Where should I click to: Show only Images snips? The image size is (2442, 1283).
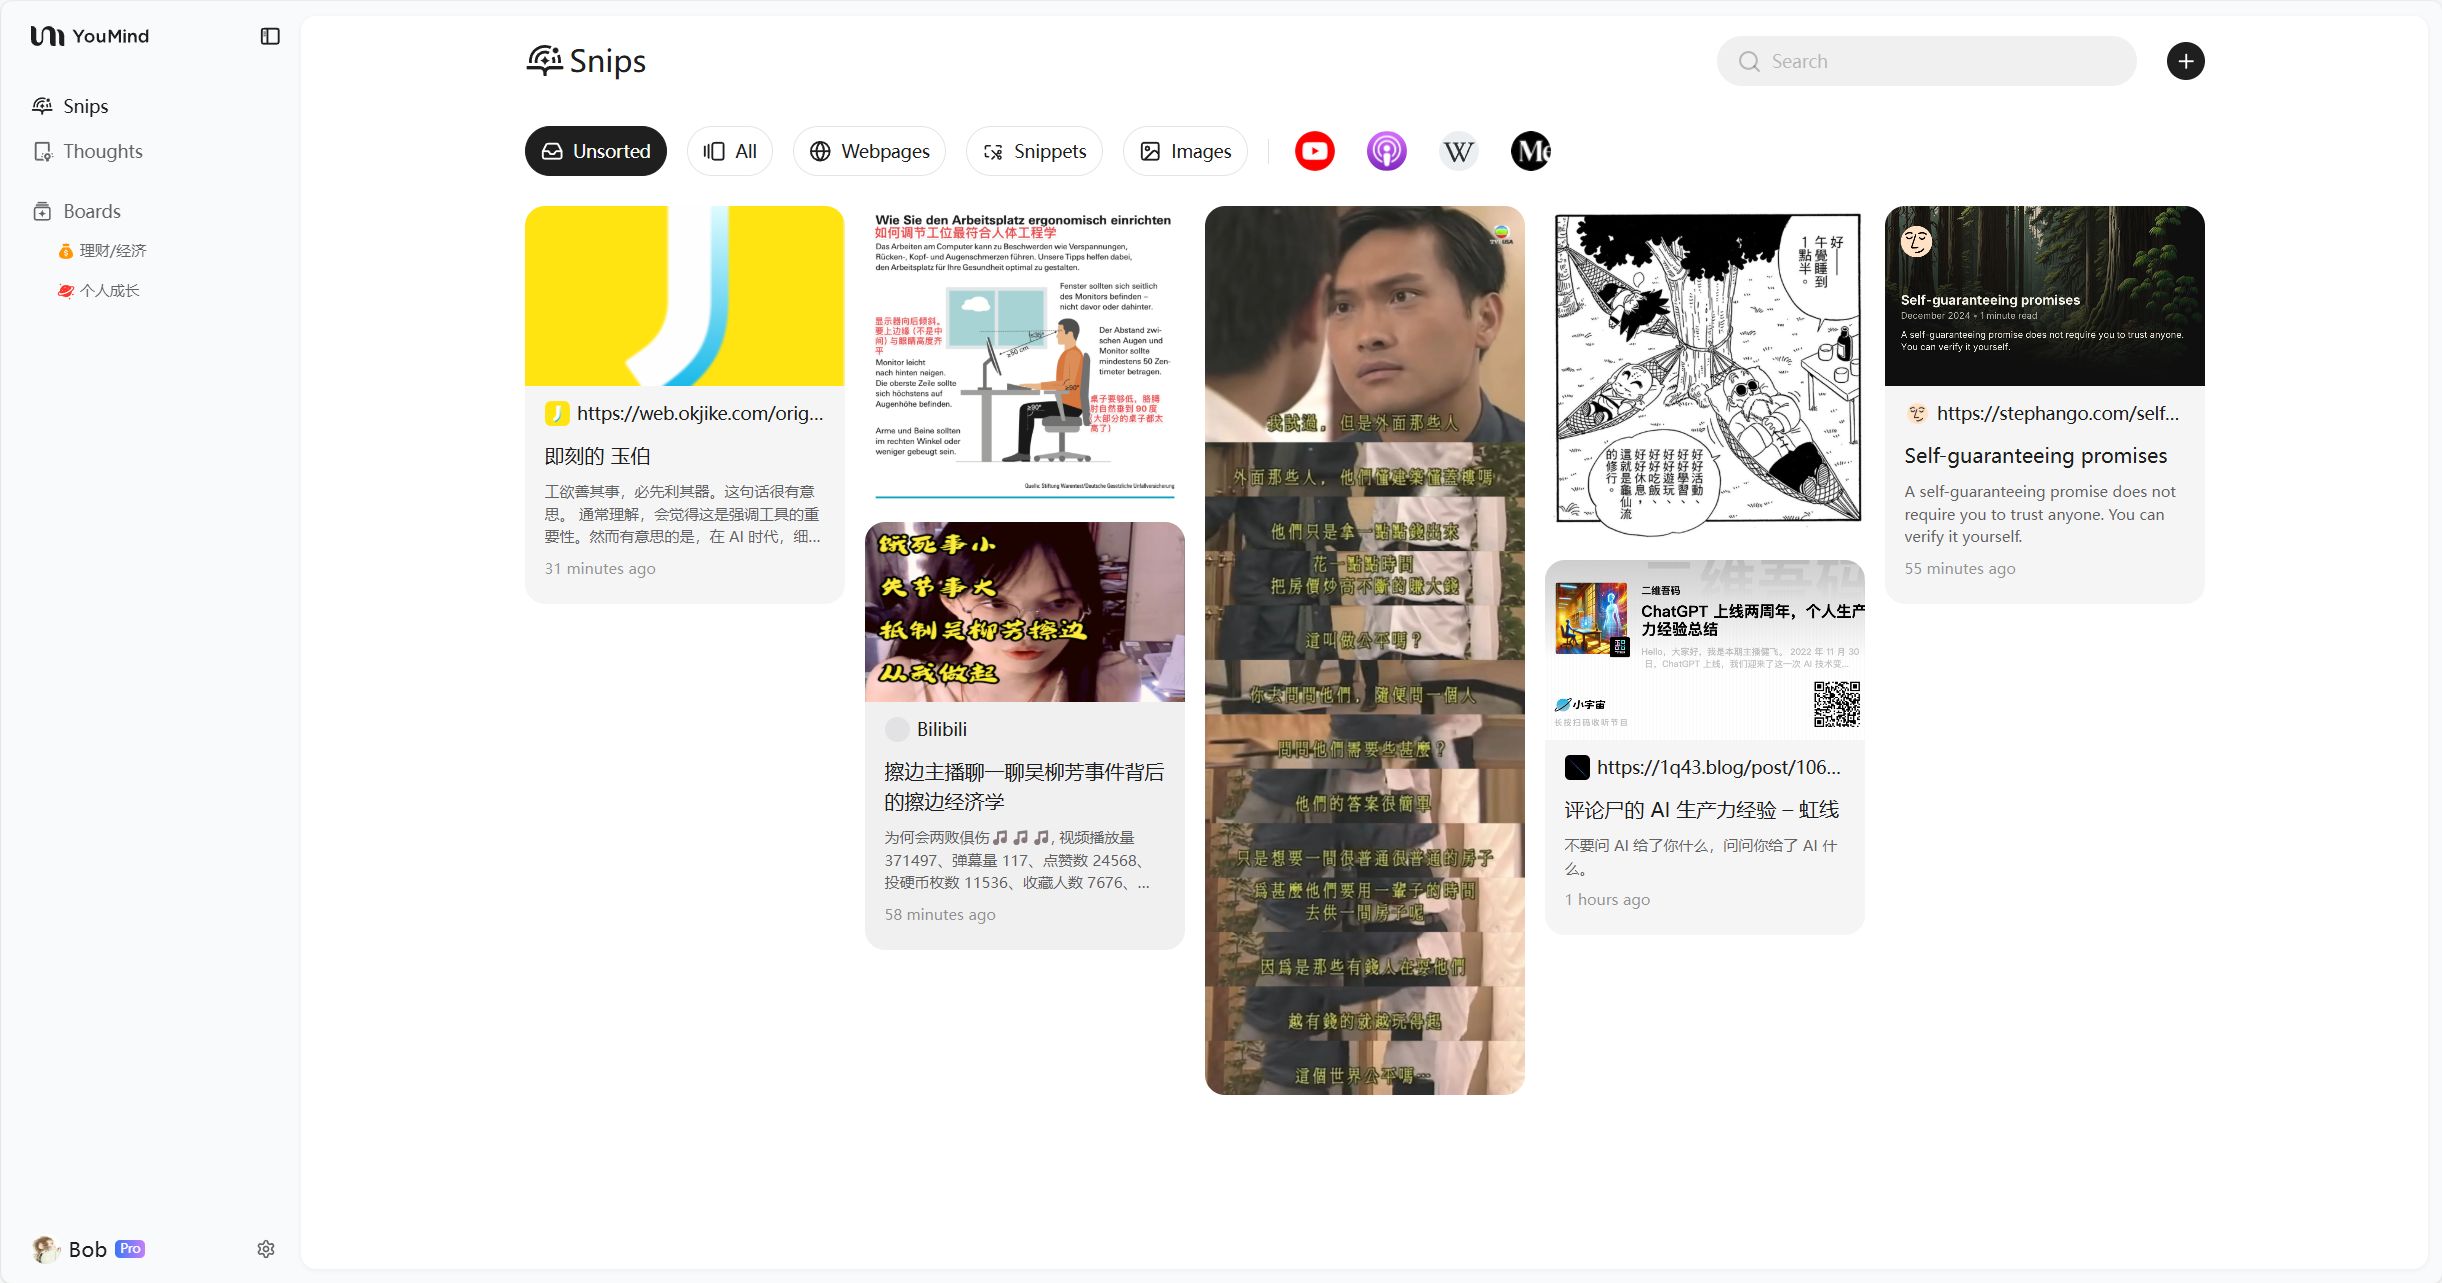coord(1185,151)
